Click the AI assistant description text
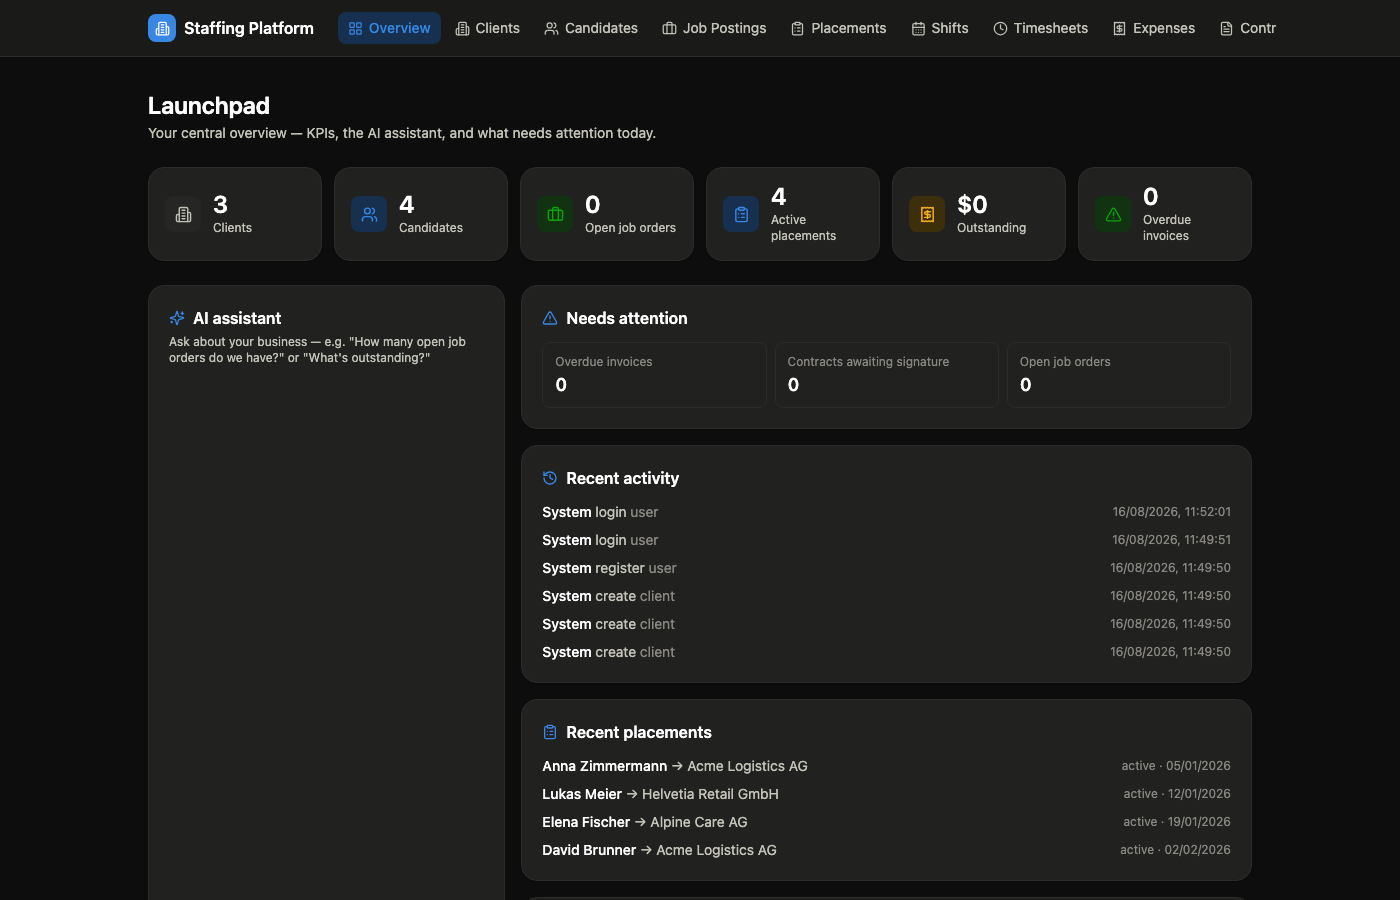The width and height of the screenshot is (1400, 900). click(318, 350)
